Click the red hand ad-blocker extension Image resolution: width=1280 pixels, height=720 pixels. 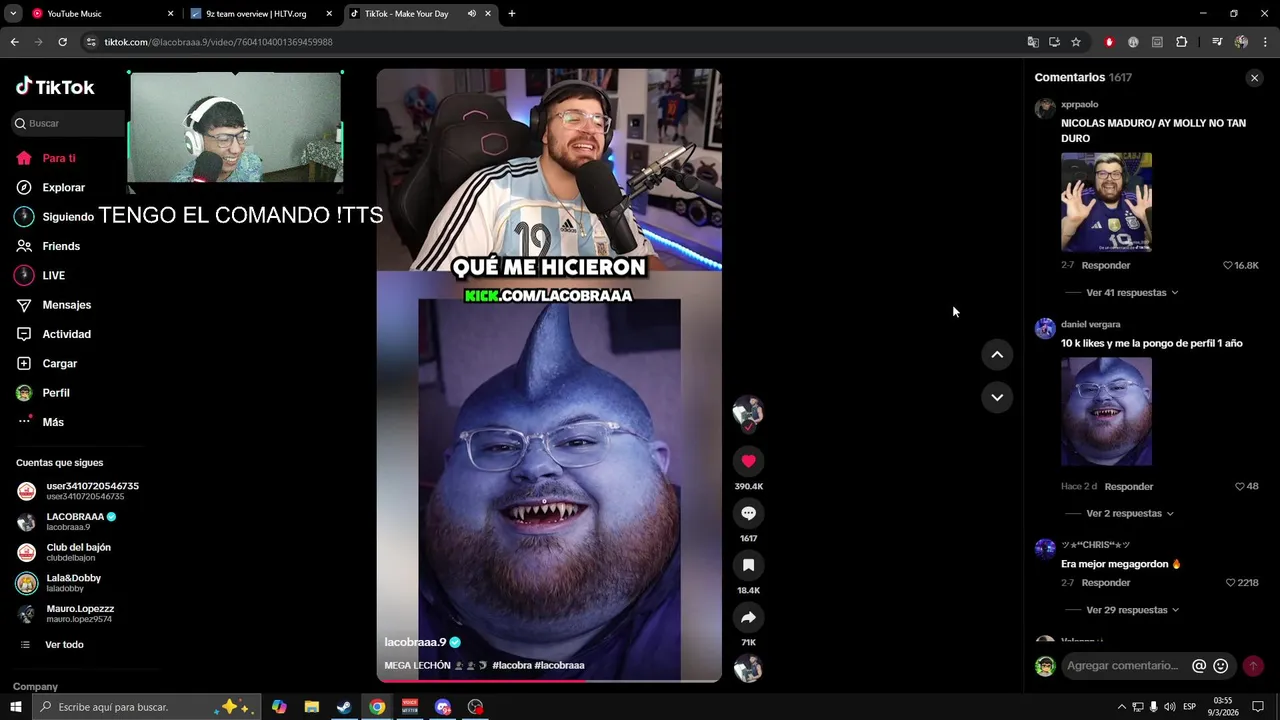(x=1109, y=42)
